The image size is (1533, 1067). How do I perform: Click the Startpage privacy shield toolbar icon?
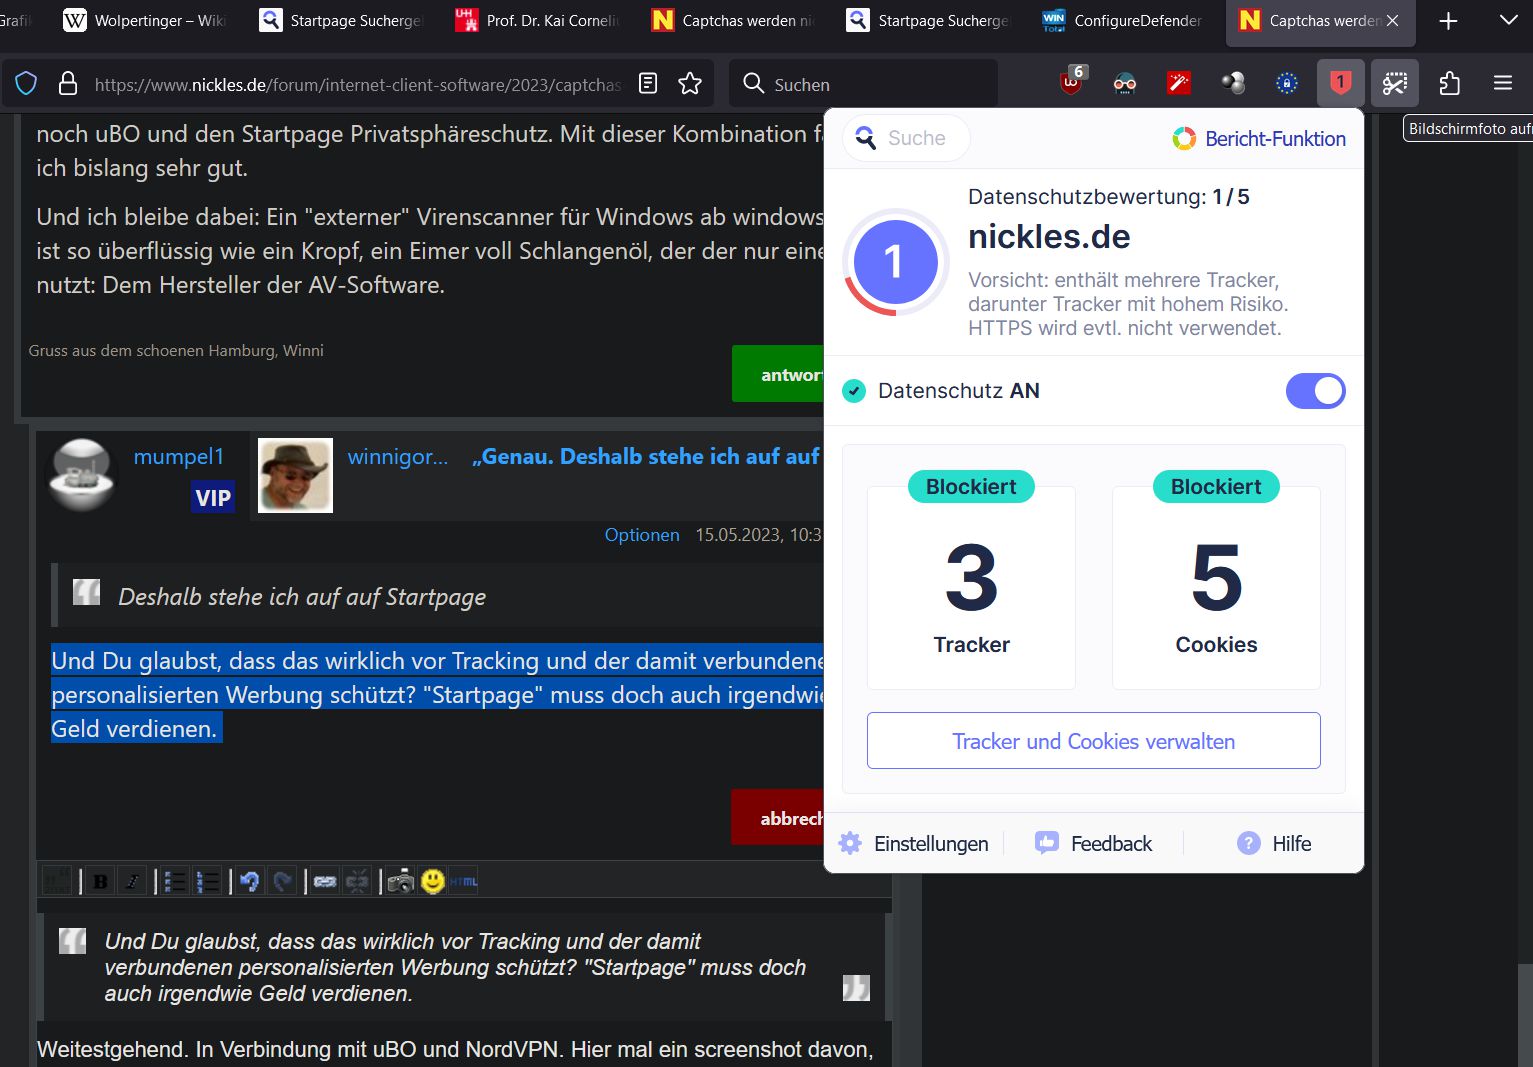[x=1341, y=84]
